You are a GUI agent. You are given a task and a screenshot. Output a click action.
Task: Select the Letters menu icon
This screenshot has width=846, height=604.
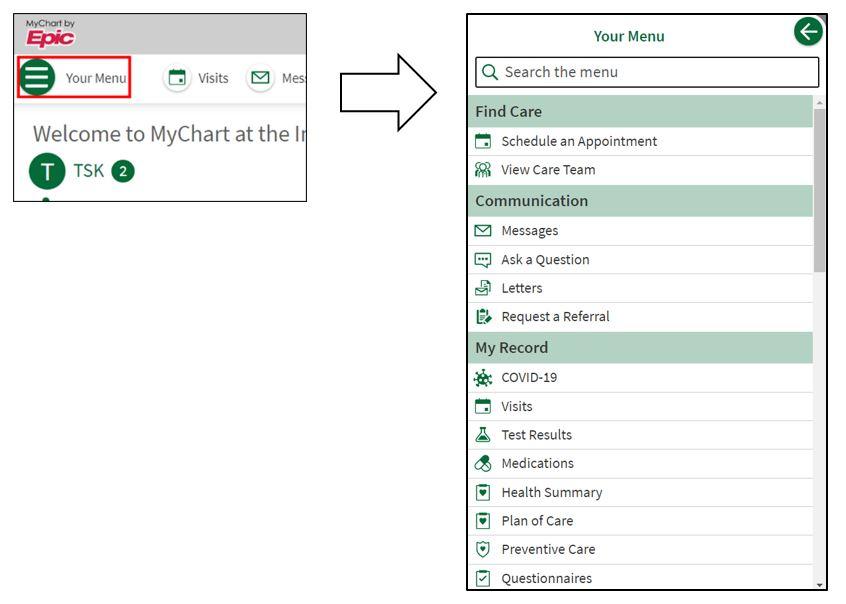[x=484, y=287]
